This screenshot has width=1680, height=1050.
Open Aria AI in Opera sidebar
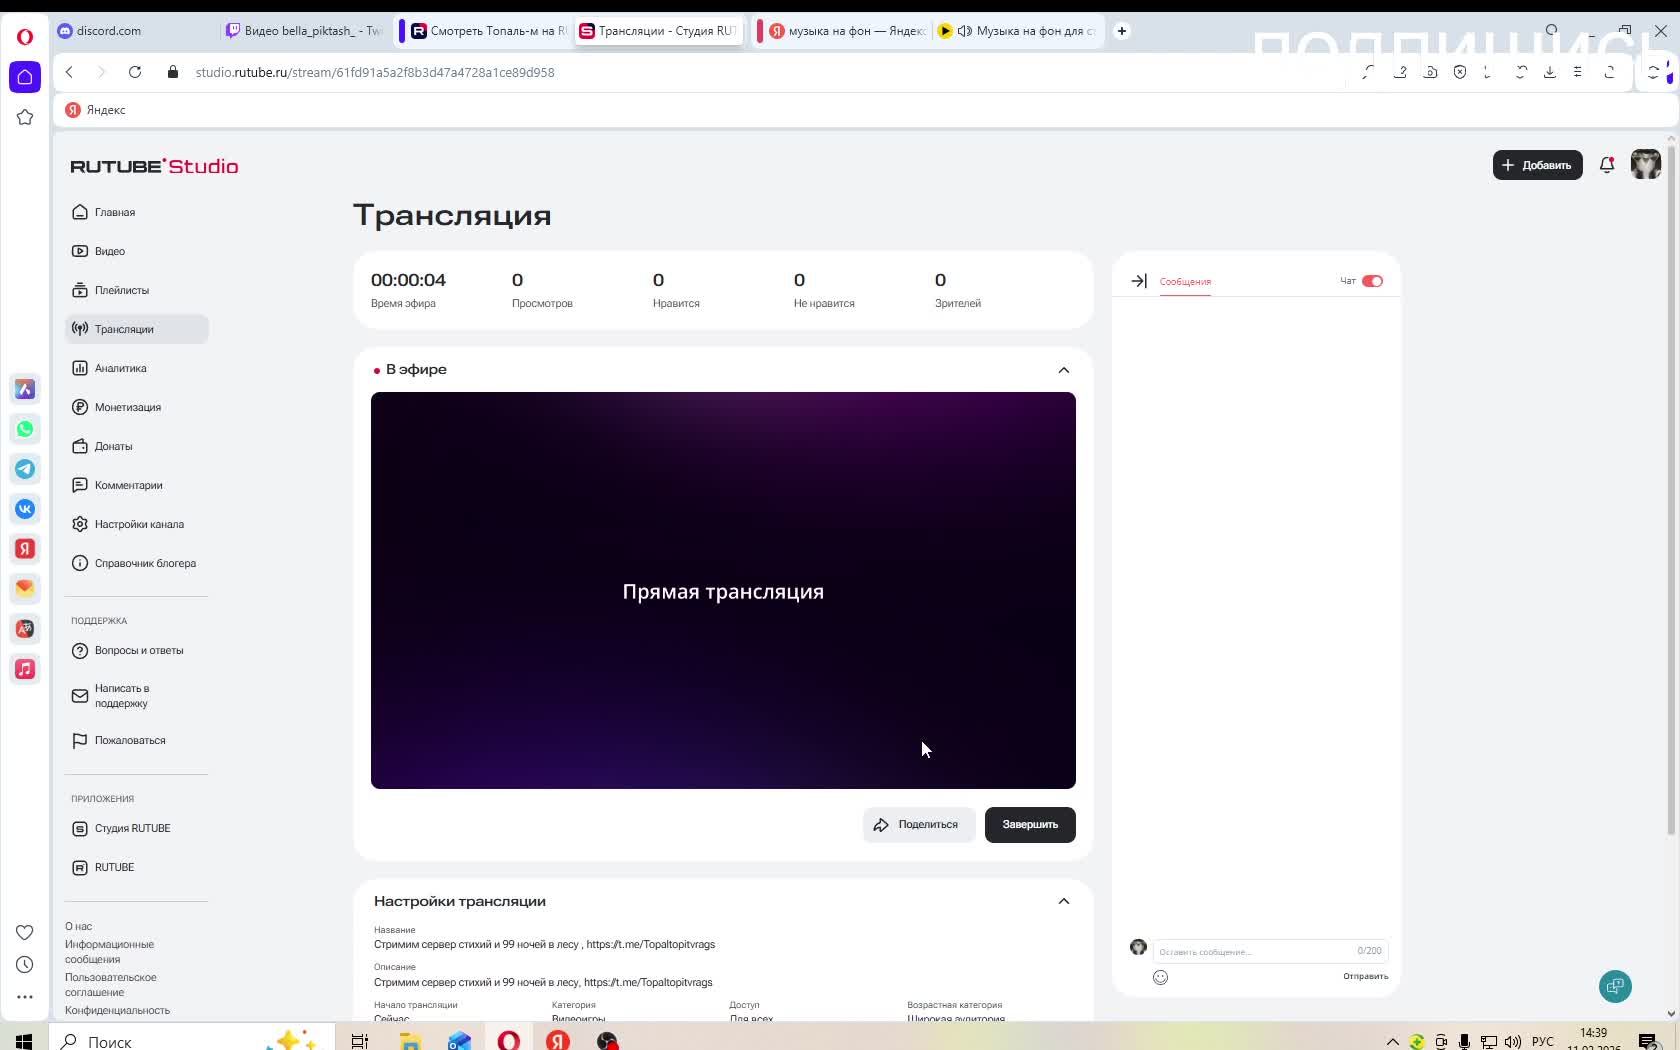coord(25,389)
